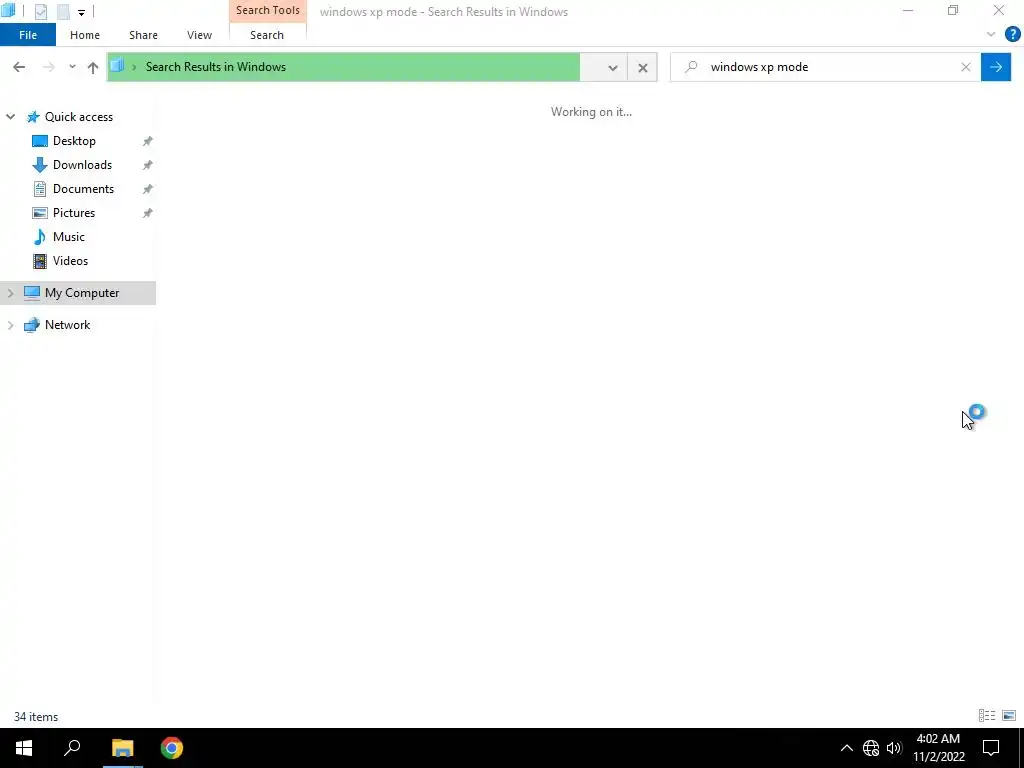
Task: Open recent locations dropdown arrow
Action: coord(72,67)
